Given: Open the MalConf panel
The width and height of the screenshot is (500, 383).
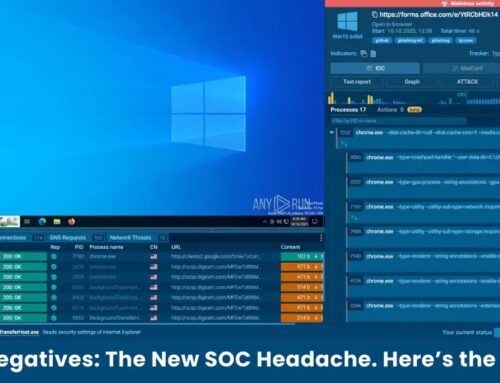Looking at the screenshot, I should (461, 68).
